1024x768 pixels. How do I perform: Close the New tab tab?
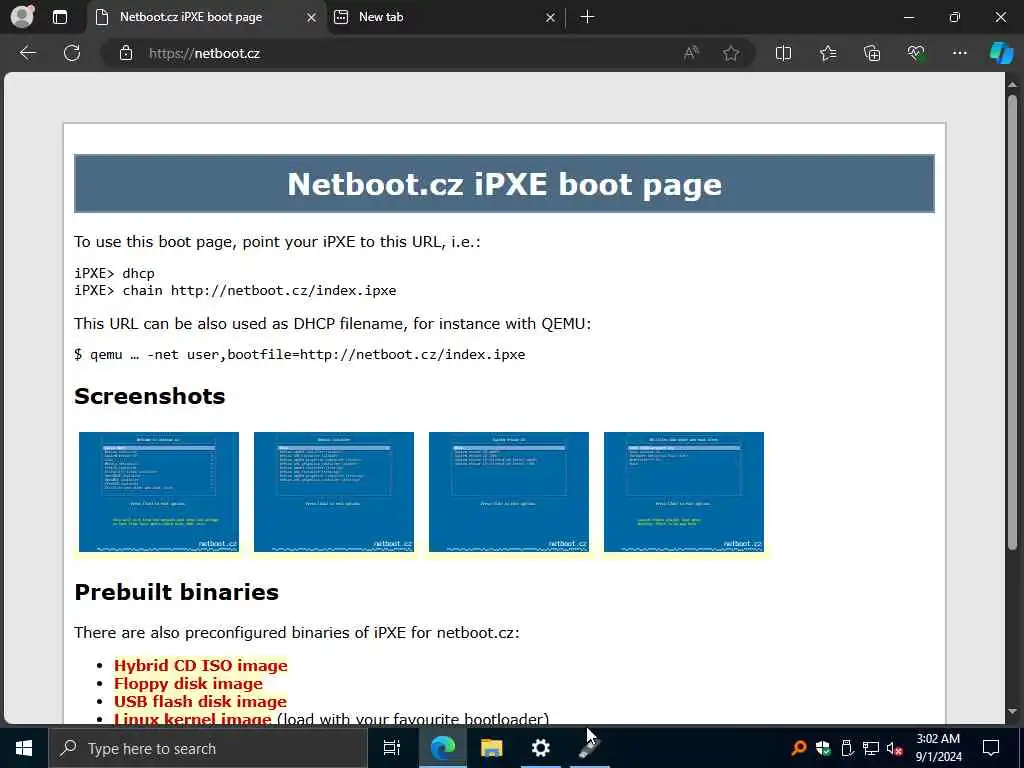click(551, 18)
